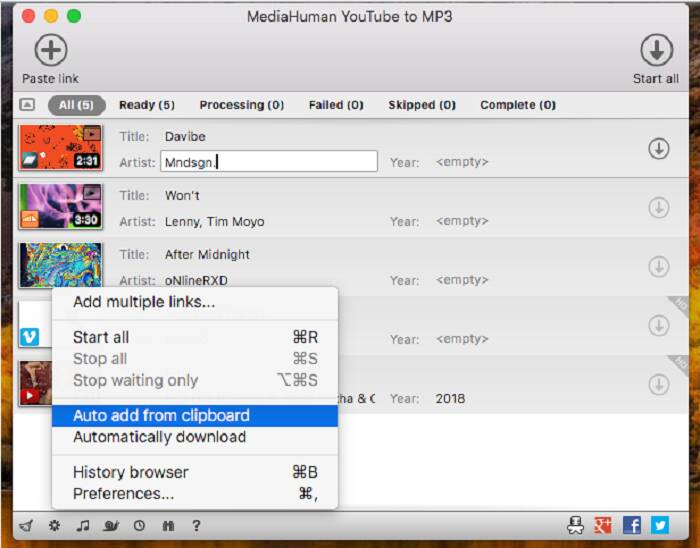Image resolution: width=700 pixels, height=548 pixels.
Task: Click the Start all download icon
Action: (x=657, y=50)
